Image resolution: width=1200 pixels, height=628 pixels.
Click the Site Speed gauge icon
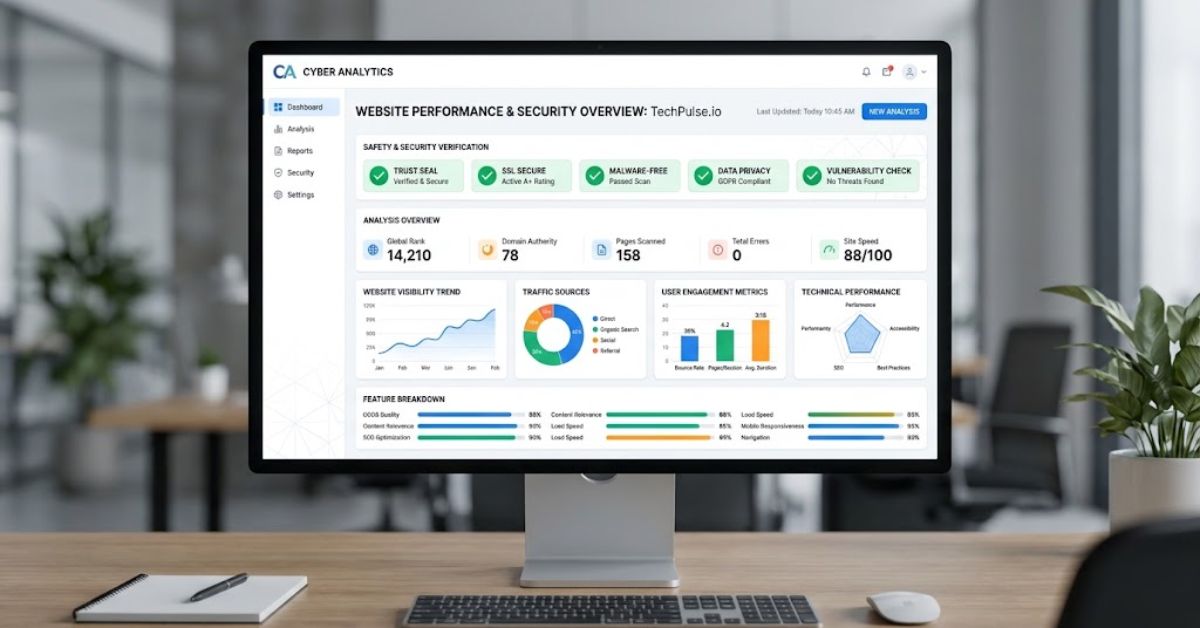point(828,249)
